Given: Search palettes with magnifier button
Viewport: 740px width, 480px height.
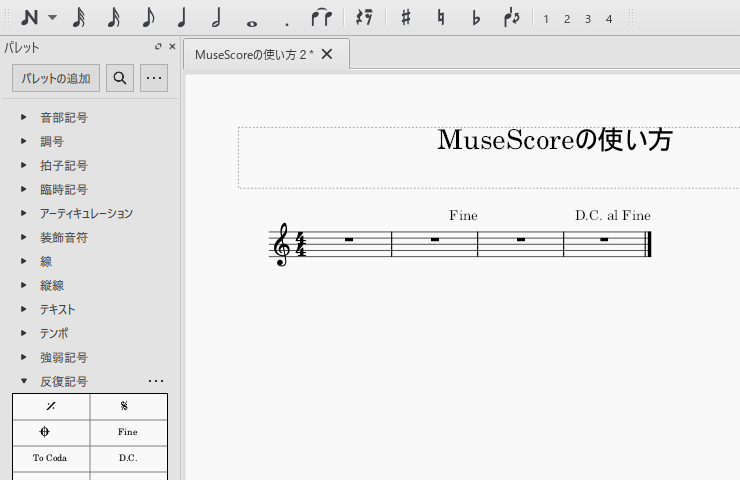Looking at the screenshot, I should (x=120, y=78).
